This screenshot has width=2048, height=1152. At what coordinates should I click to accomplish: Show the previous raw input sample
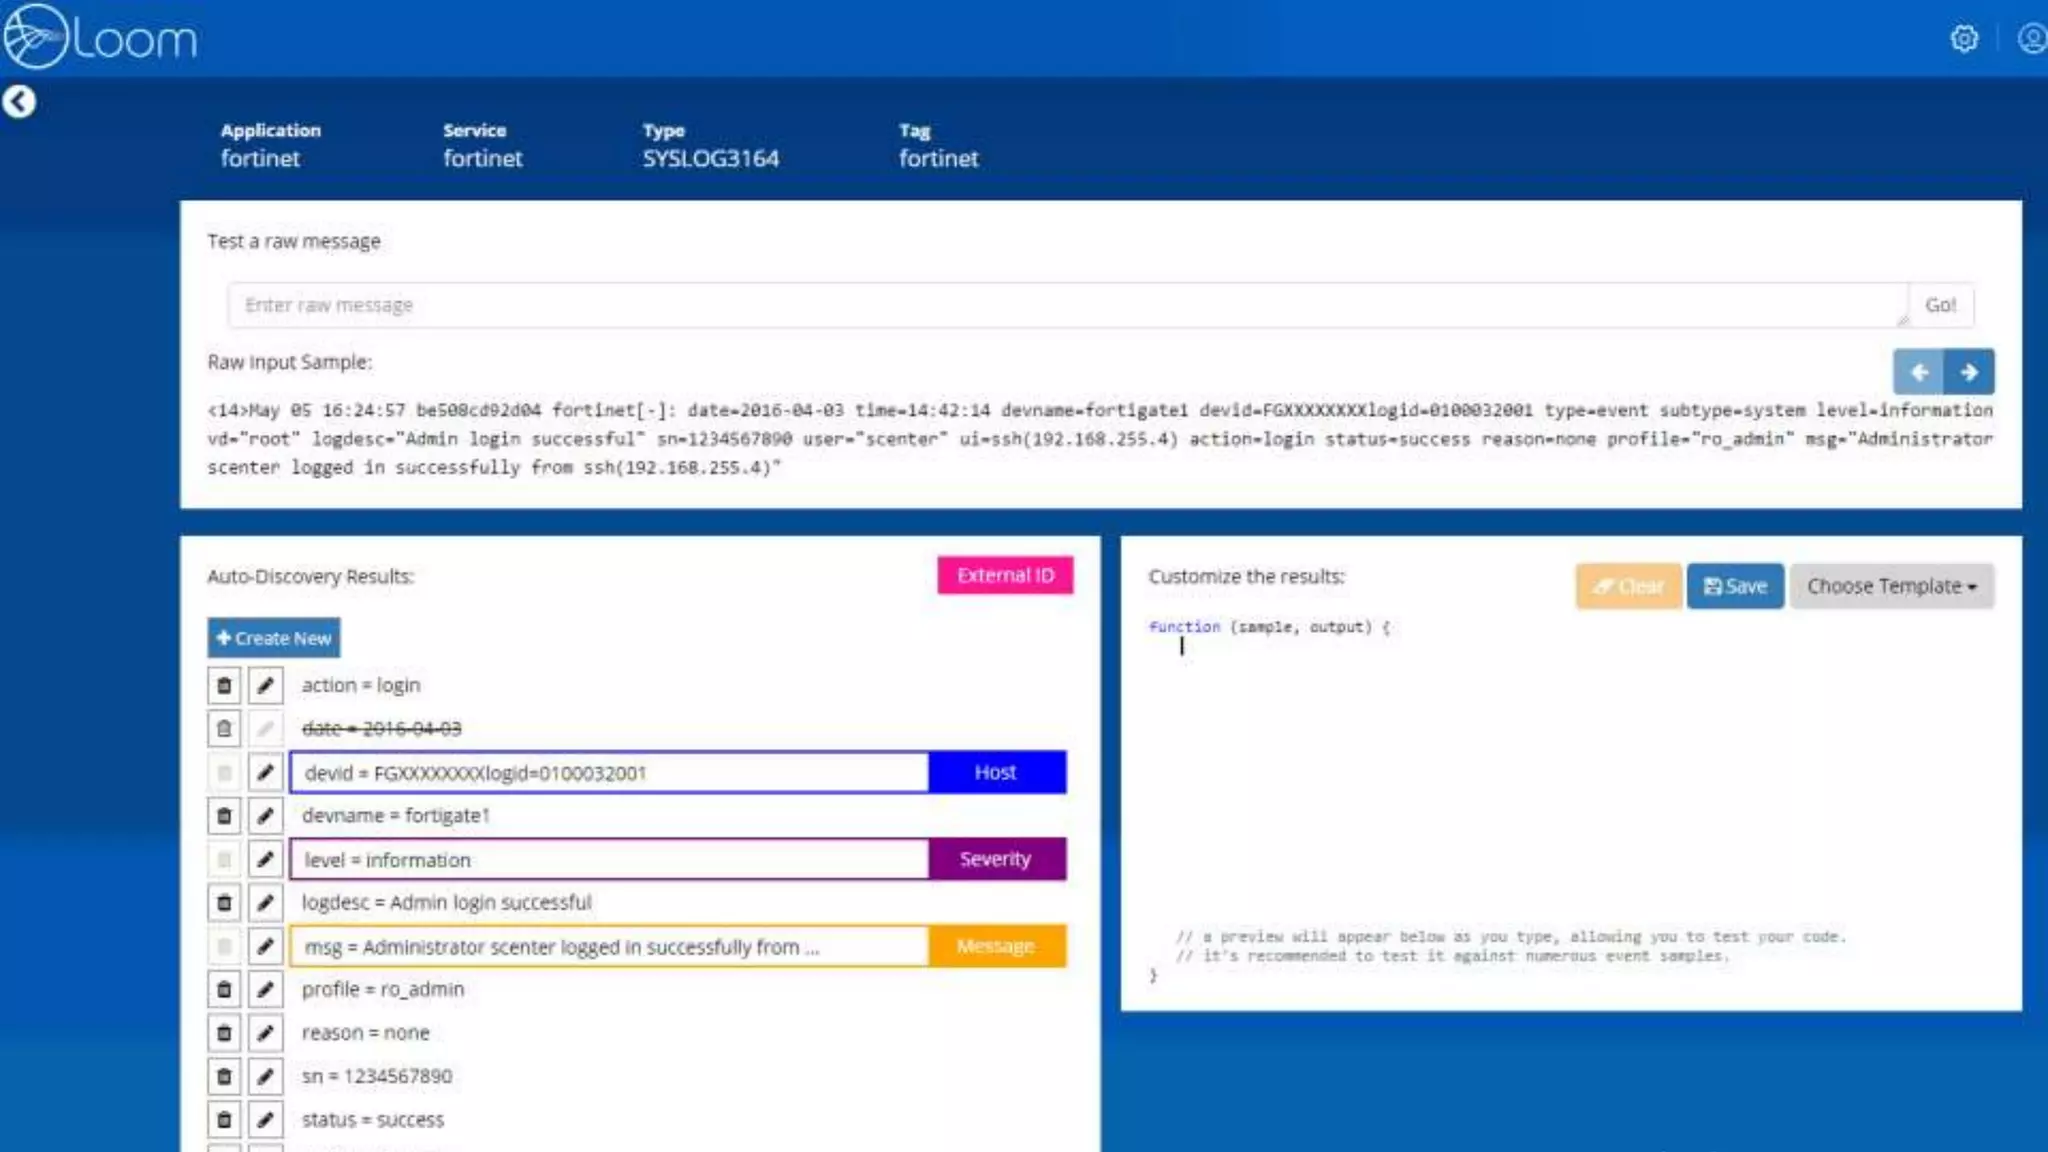point(1918,372)
